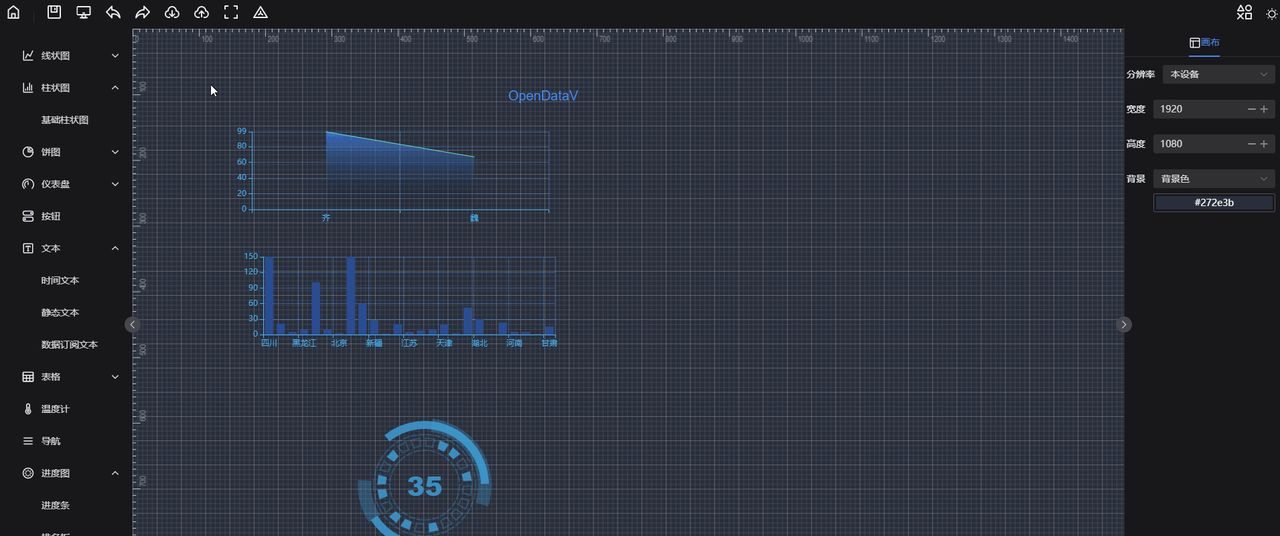
Task: Select the 时间文本 component
Action: click(60, 281)
